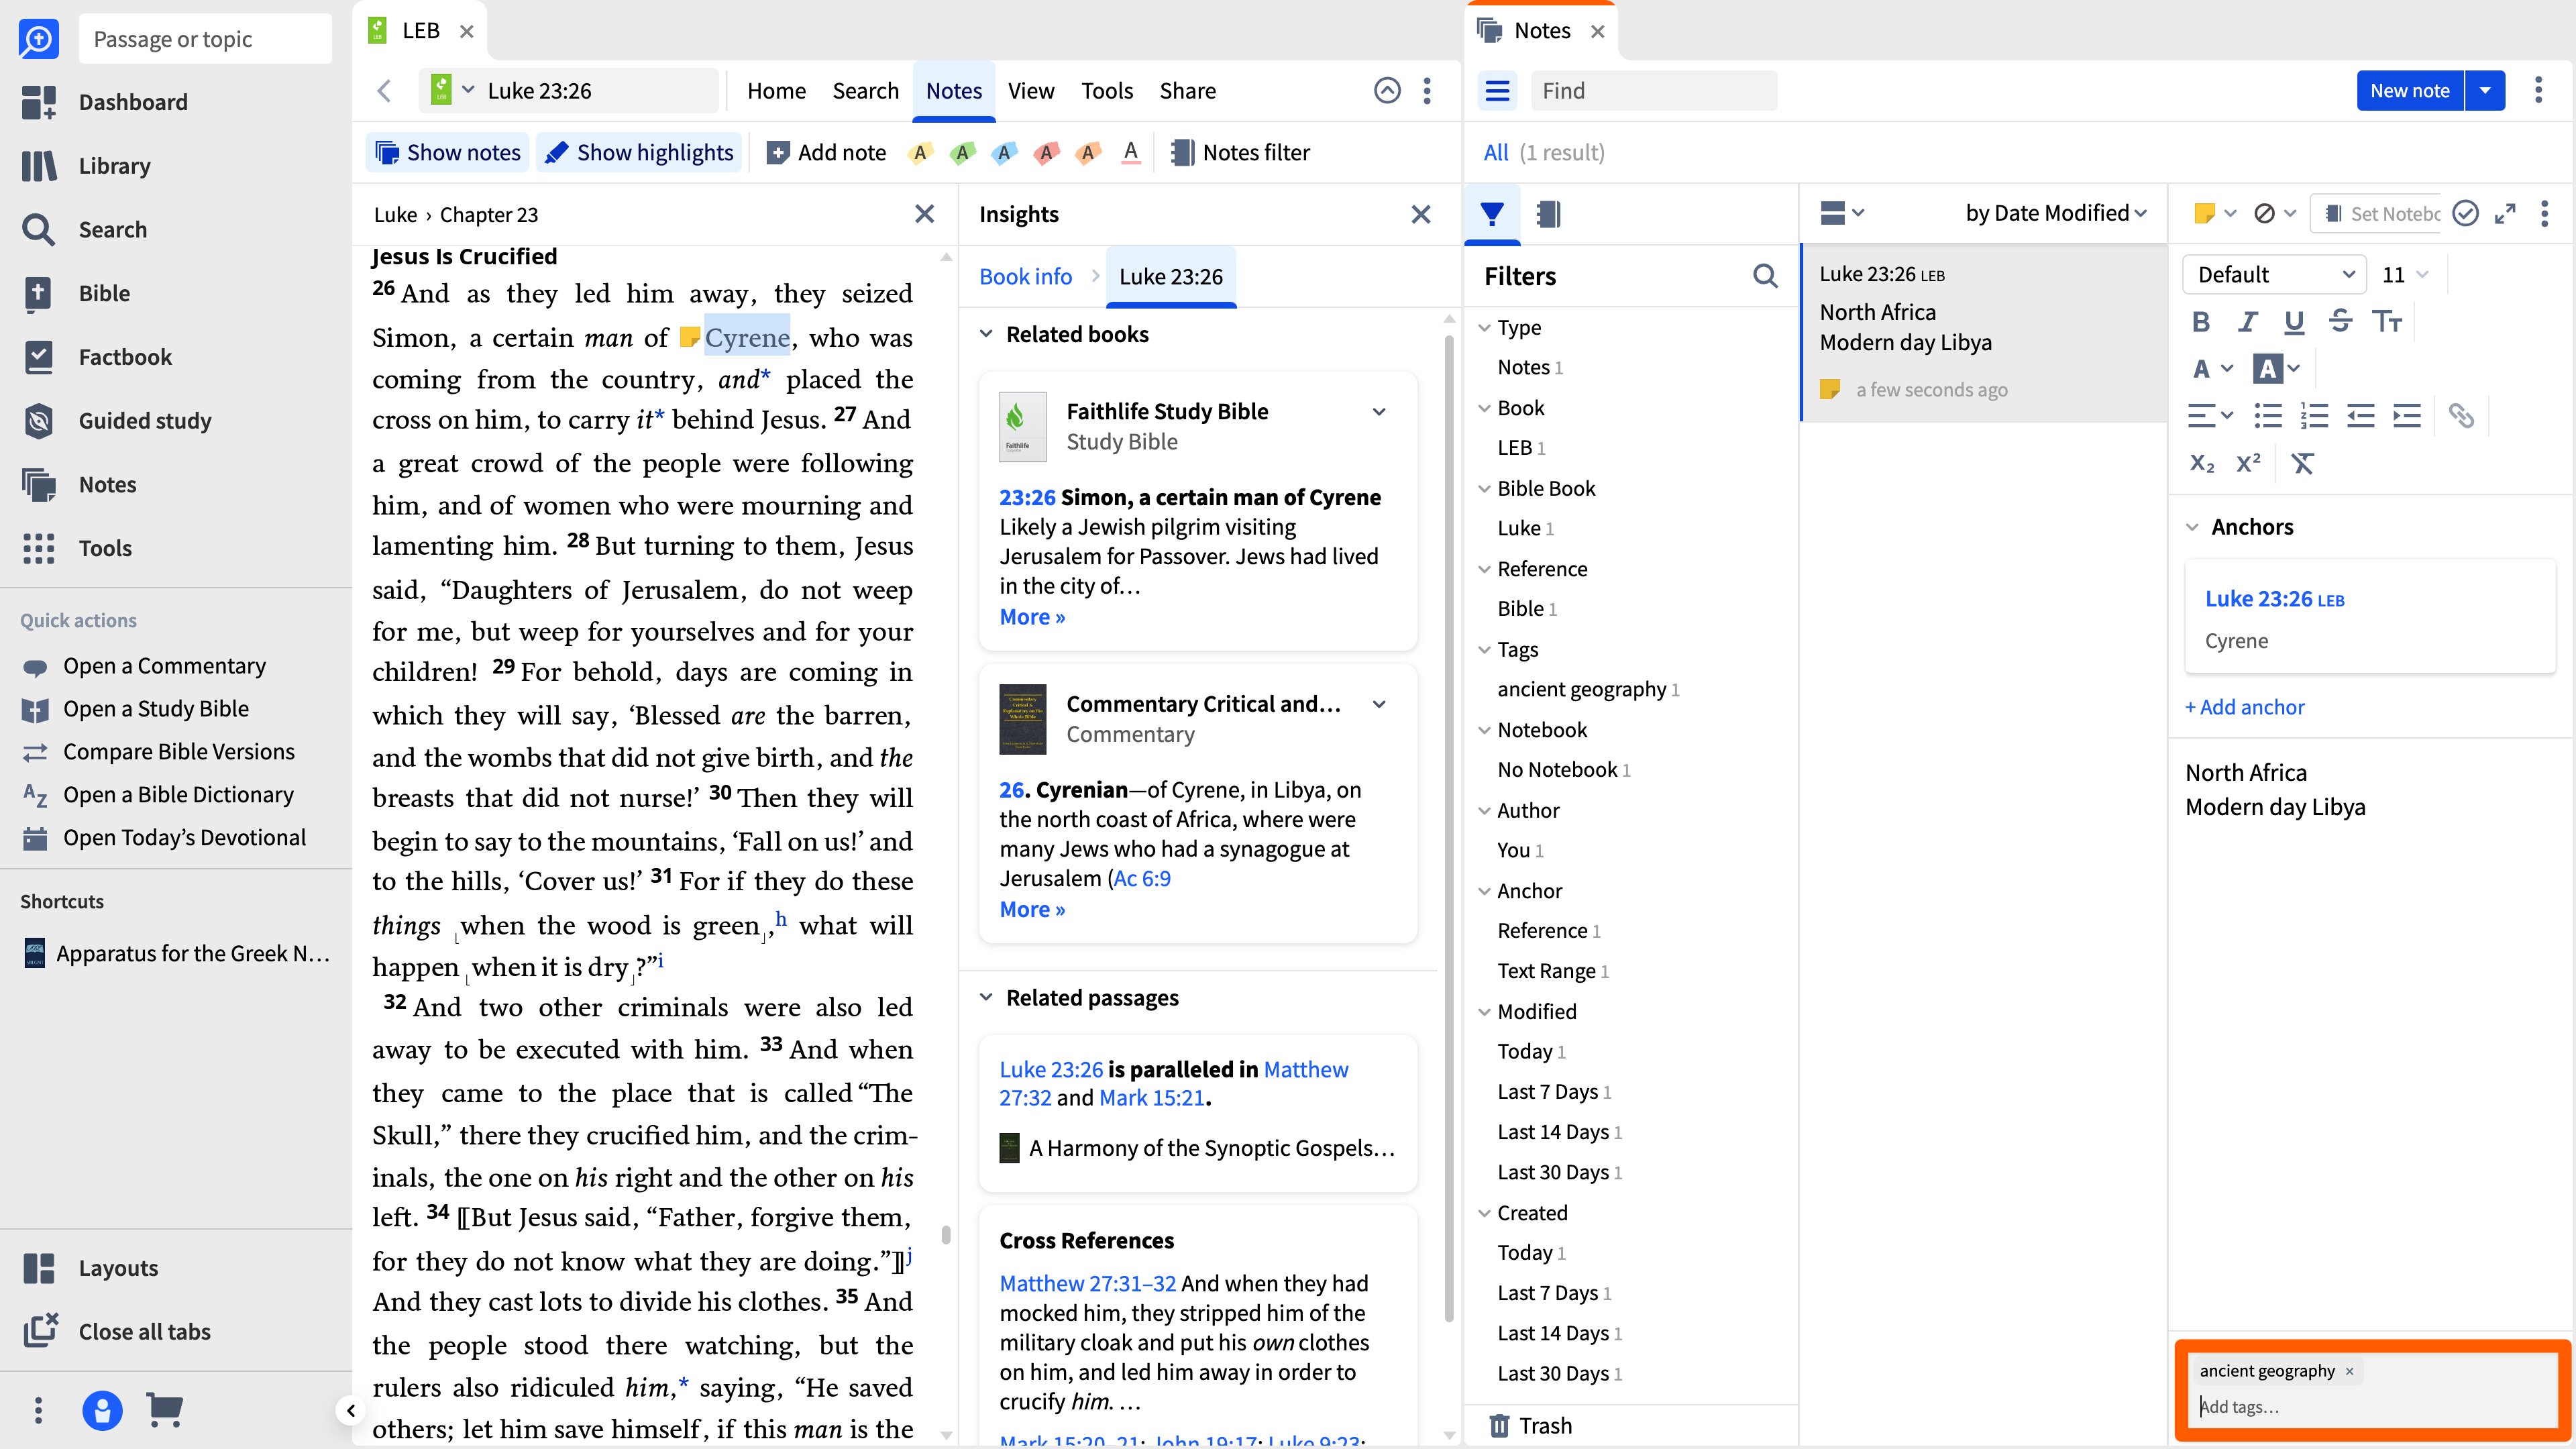Viewport: 2576px width, 1449px height.
Task: Toggle subscript in the note editor
Action: [2201, 463]
